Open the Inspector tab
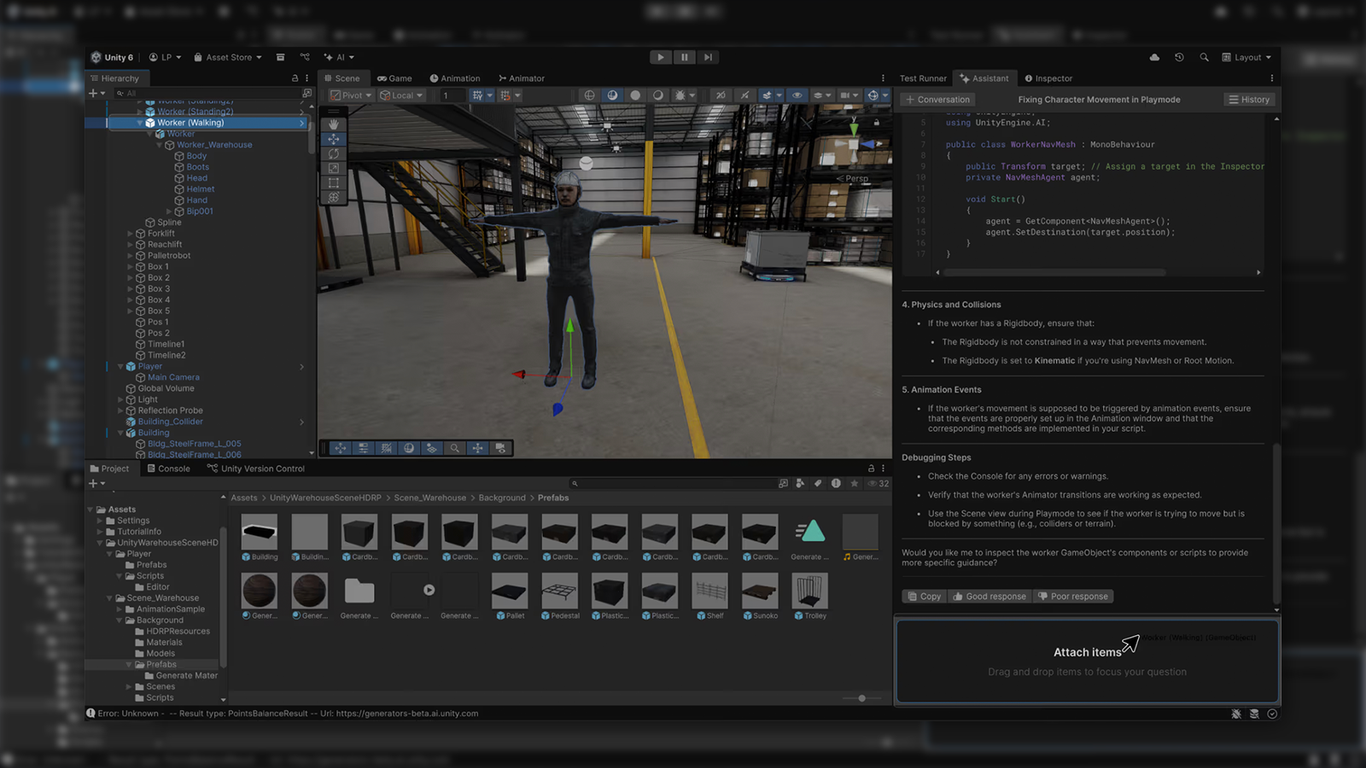Viewport: 1366px width, 768px height. coord(1047,78)
